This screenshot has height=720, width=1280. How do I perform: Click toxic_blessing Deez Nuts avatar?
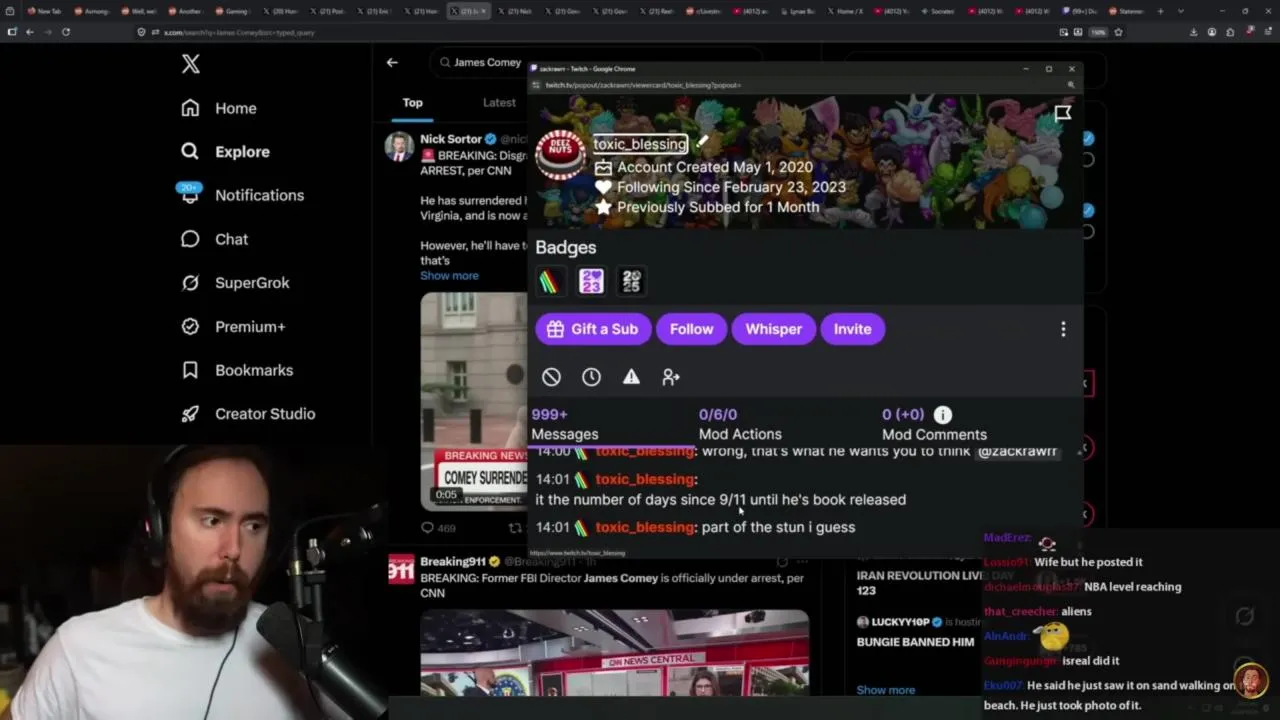click(560, 155)
